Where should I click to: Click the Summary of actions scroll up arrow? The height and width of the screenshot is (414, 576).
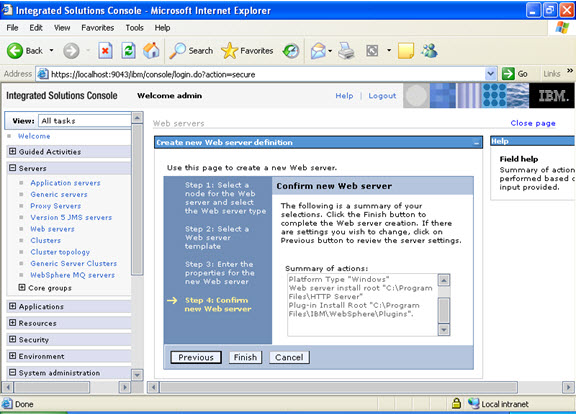tap(444, 280)
